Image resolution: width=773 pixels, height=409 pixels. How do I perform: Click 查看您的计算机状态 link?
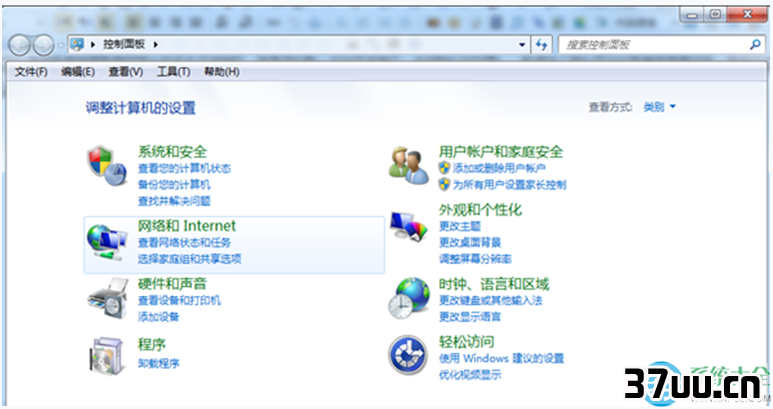pos(184,169)
